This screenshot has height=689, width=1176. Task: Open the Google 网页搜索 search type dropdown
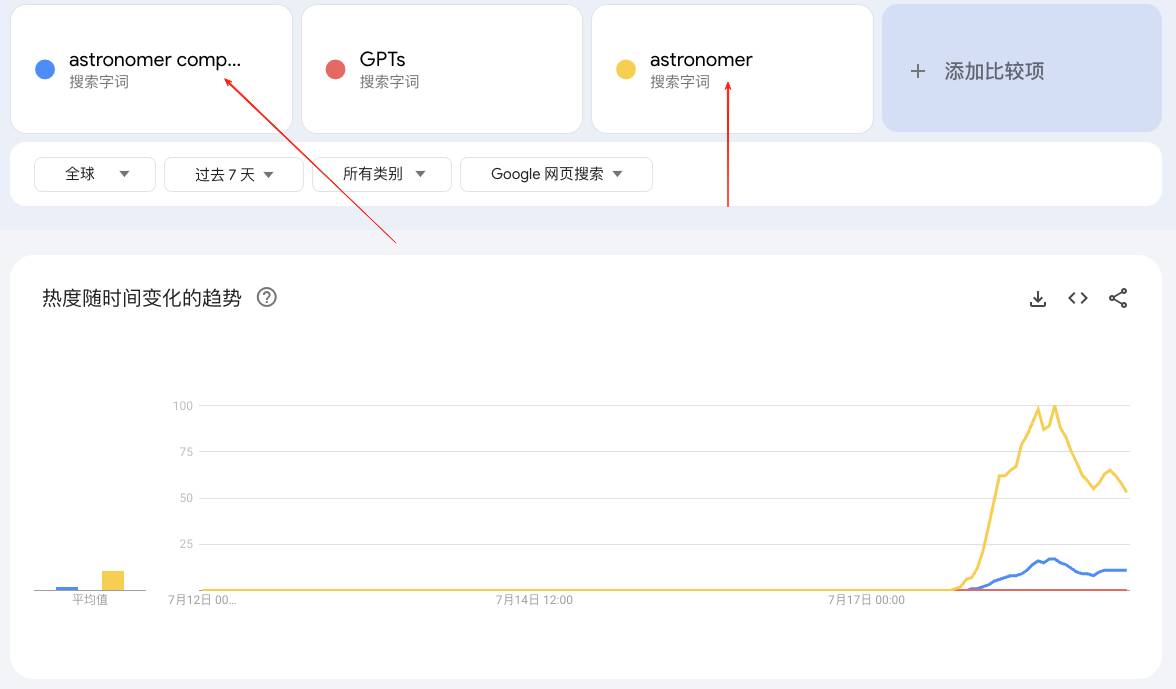click(x=556, y=174)
